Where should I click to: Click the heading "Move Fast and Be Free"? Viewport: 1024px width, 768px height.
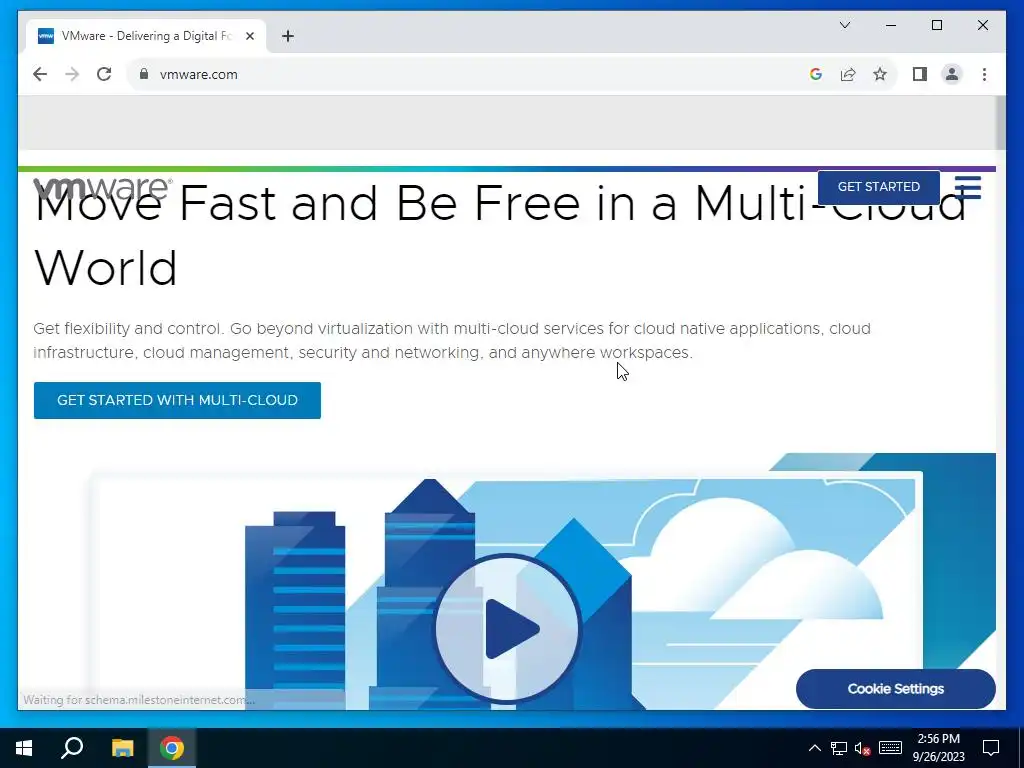[500, 236]
